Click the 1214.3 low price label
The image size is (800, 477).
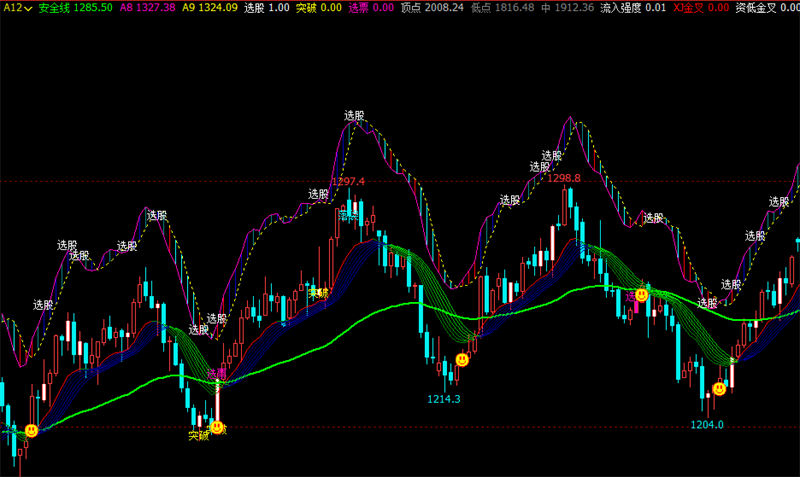(x=444, y=399)
